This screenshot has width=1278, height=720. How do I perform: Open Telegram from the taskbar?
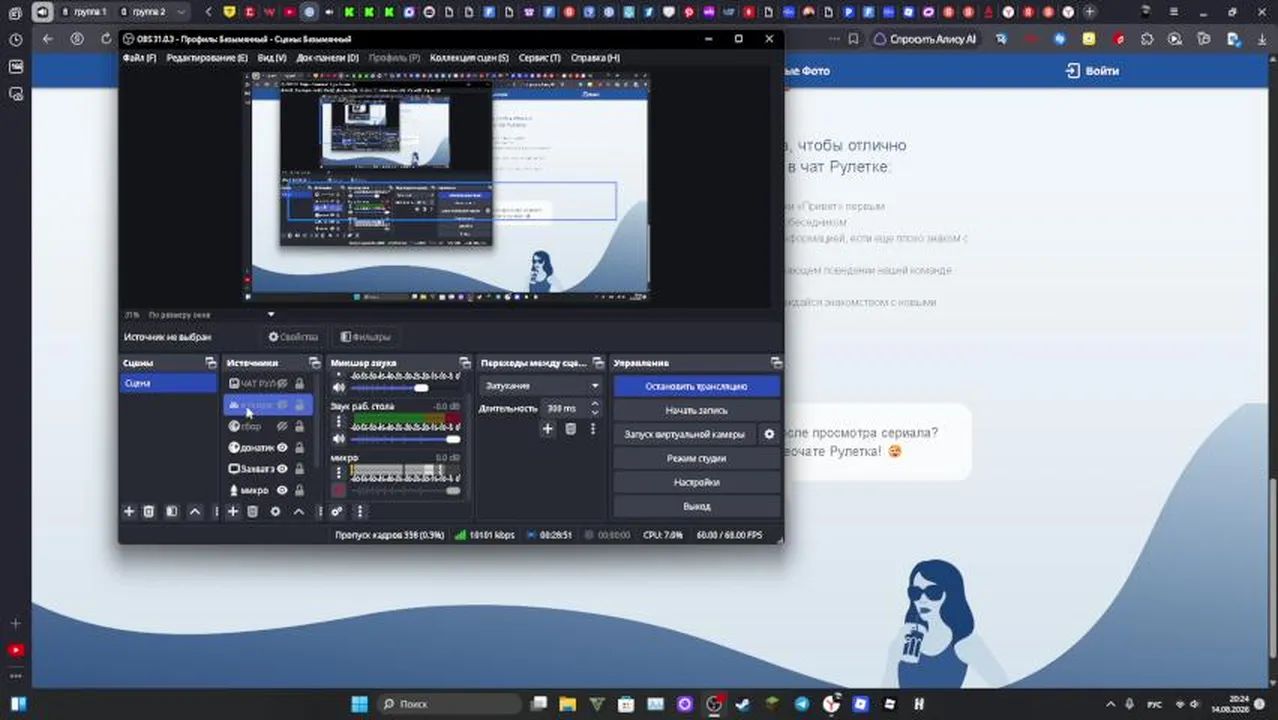[x=801, y=704]
